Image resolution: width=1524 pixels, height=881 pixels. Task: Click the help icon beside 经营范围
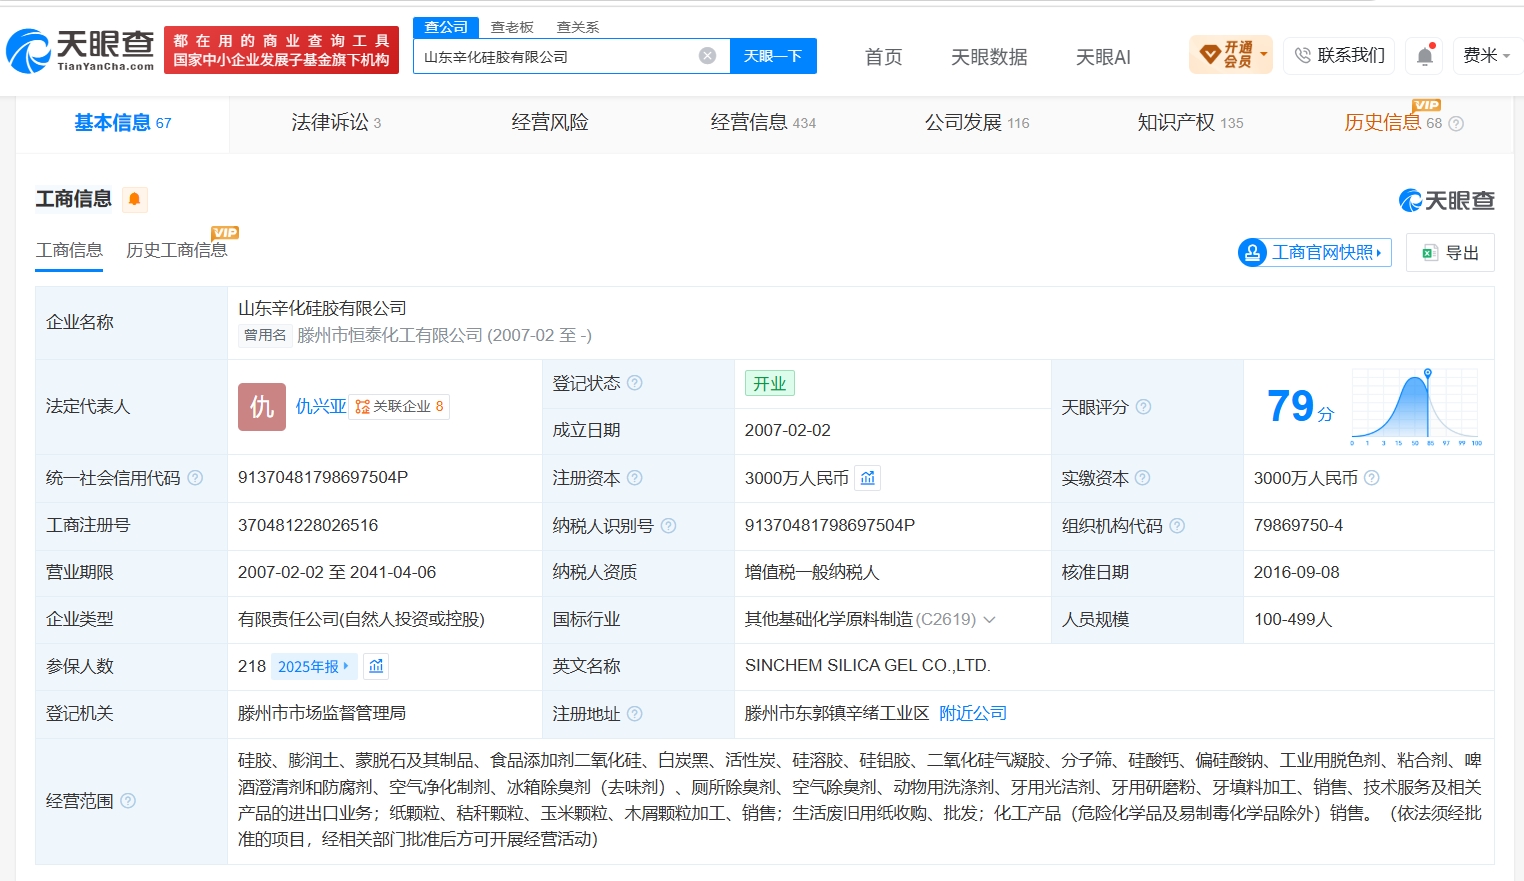coord(128,801)
